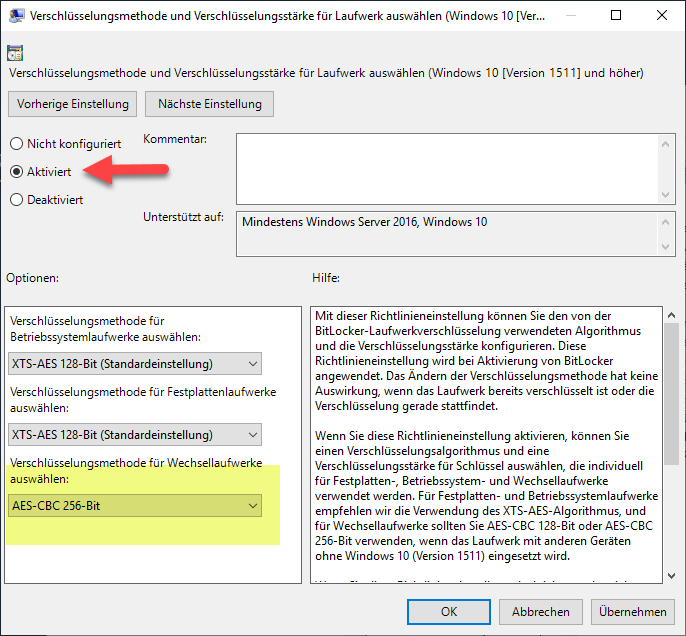The width and height of the screenshot is (686, 636).
Task: Click inside the Kommentar text box
Action: (x=447, y=169)
